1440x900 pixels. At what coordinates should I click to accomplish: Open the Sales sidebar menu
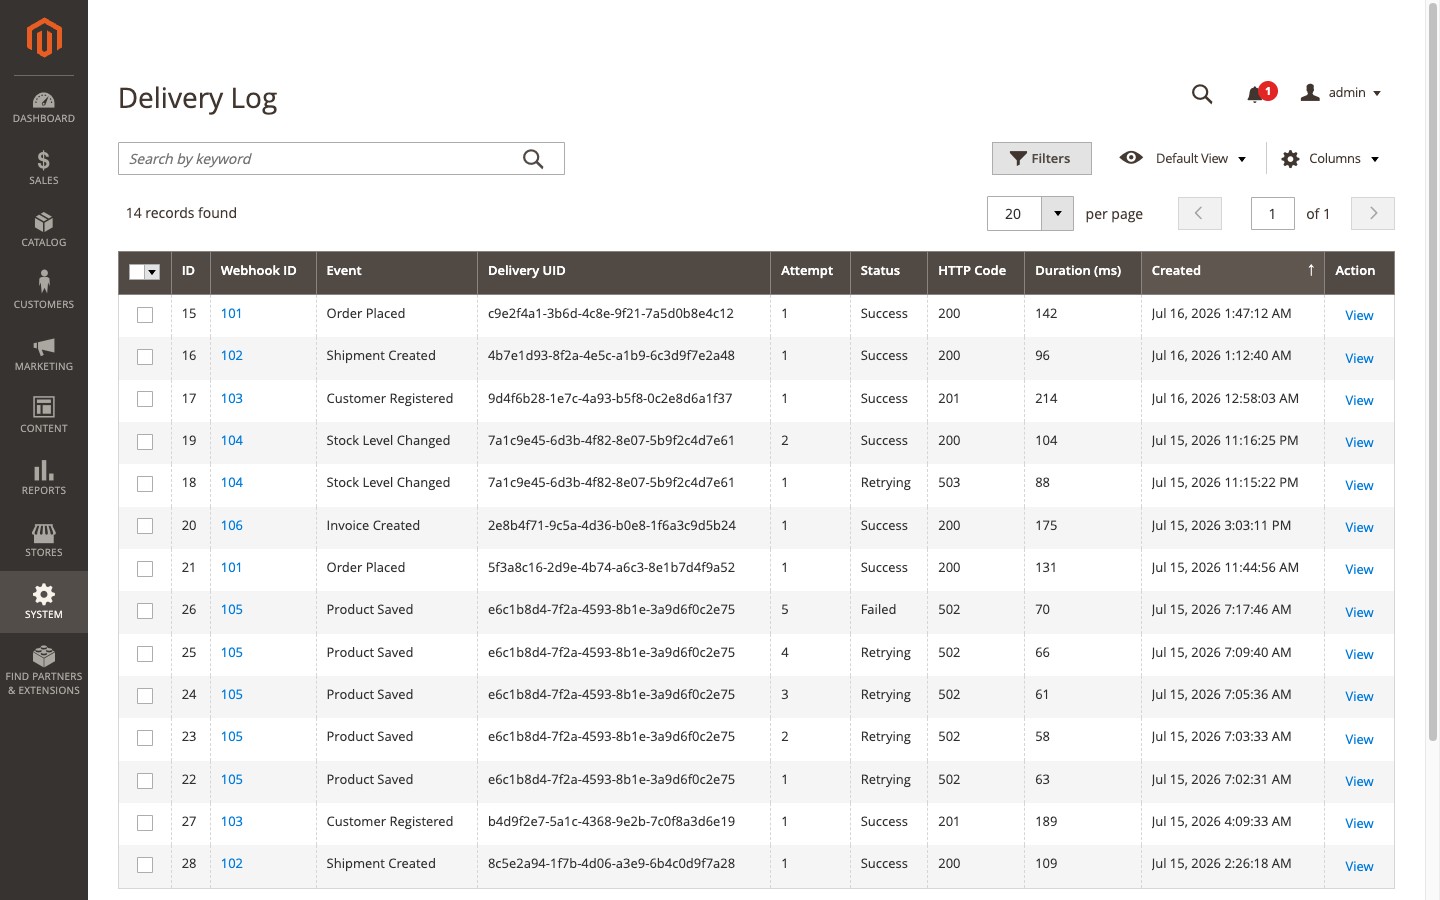pyautogui.click(x=44, y=168)
